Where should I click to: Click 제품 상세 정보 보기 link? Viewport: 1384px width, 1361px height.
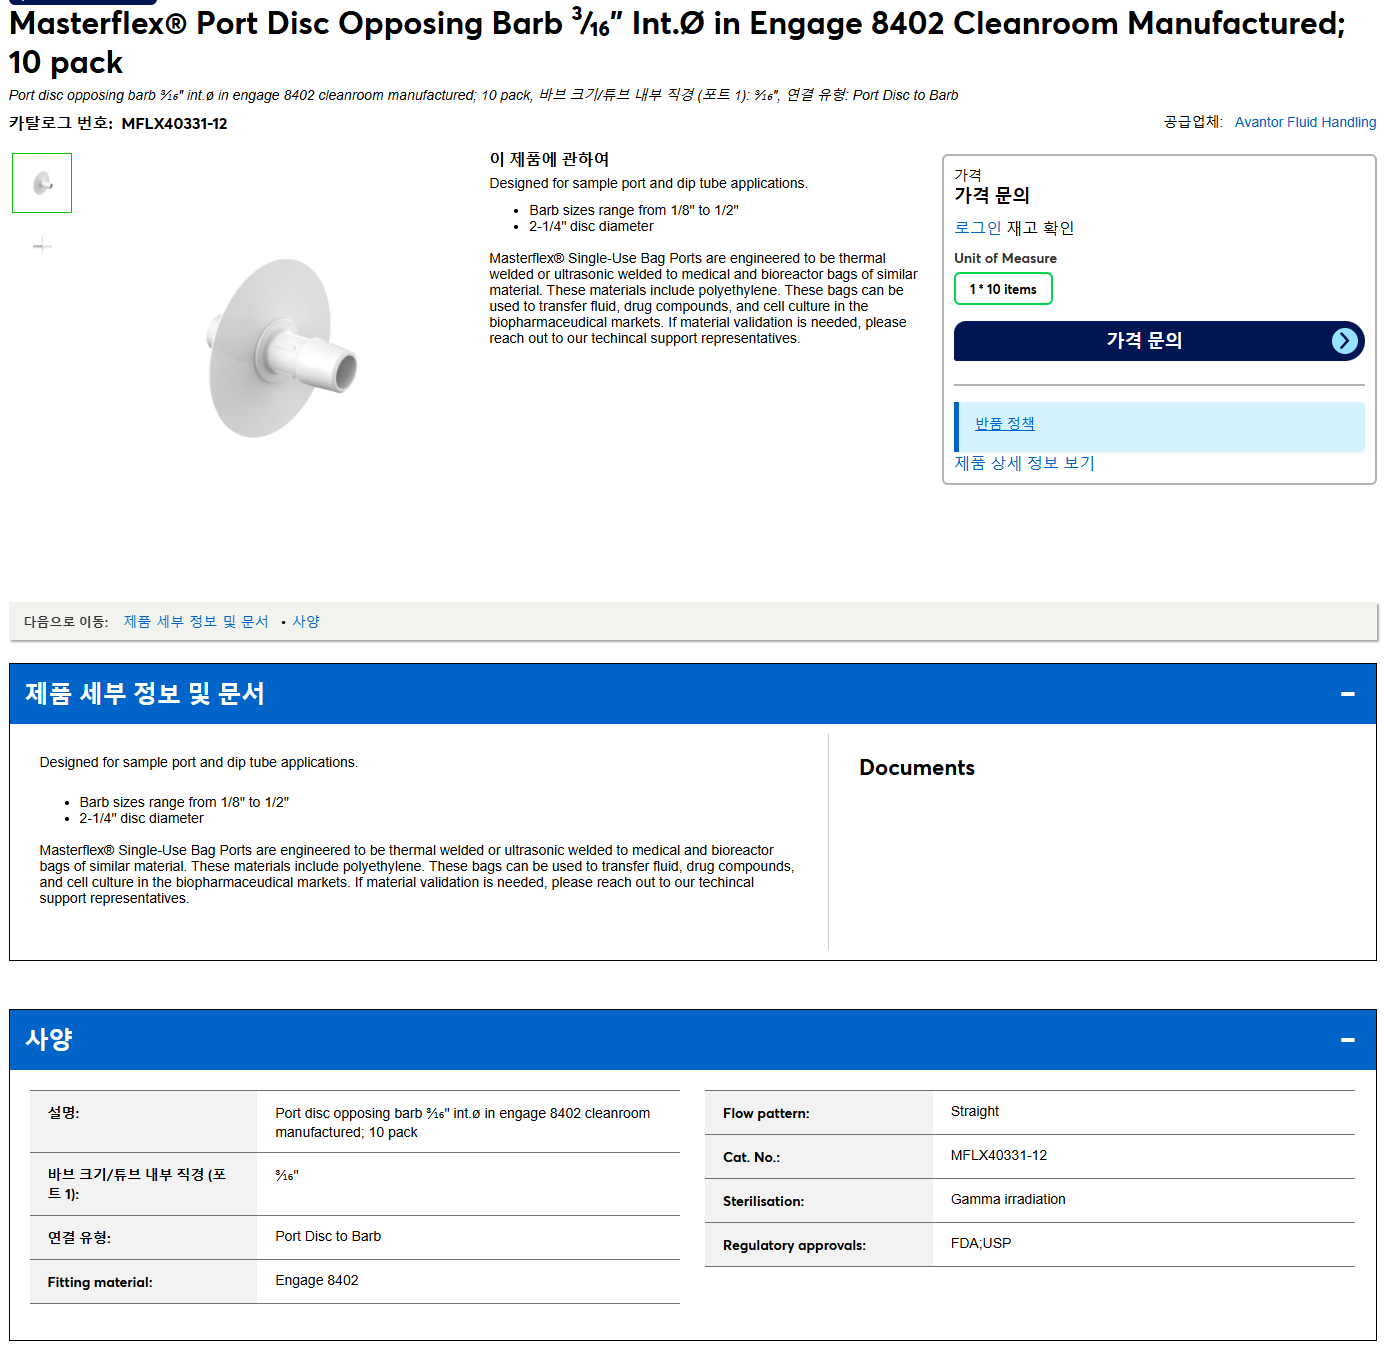tap(1024, 463)
